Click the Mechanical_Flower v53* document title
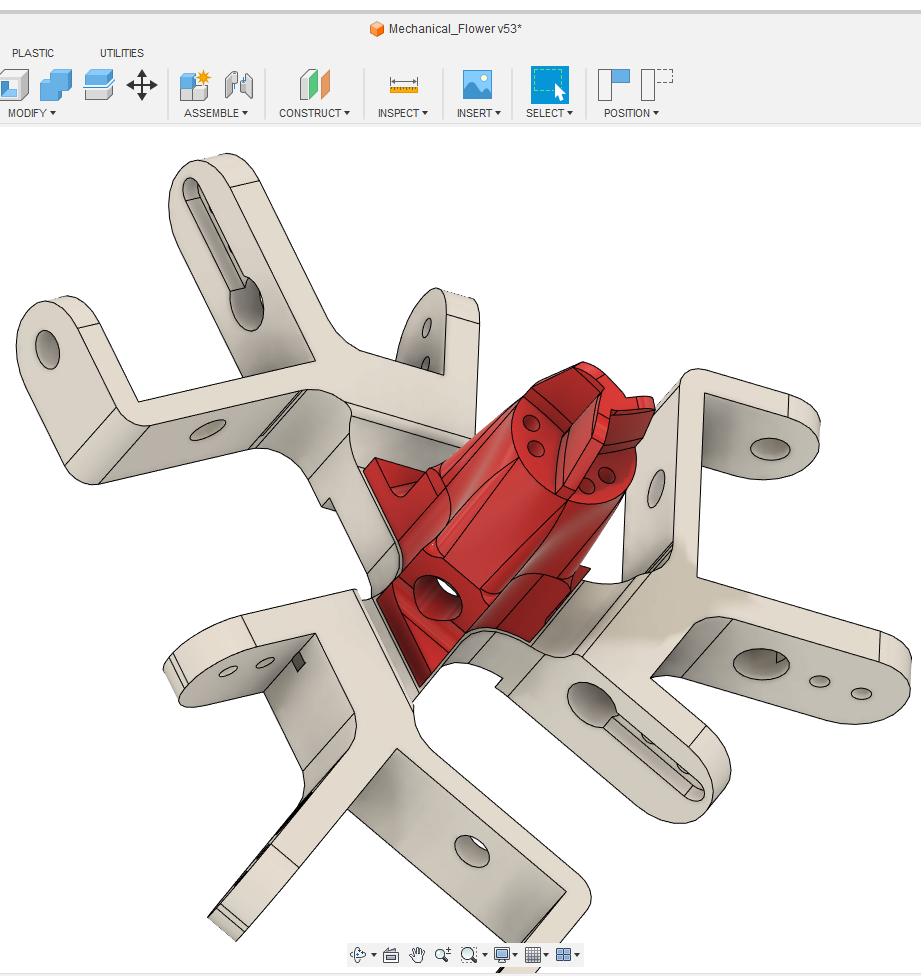Image resolution: width=921 pixels, height=976 pixels. pyautogui.click(x=455, y=29)
